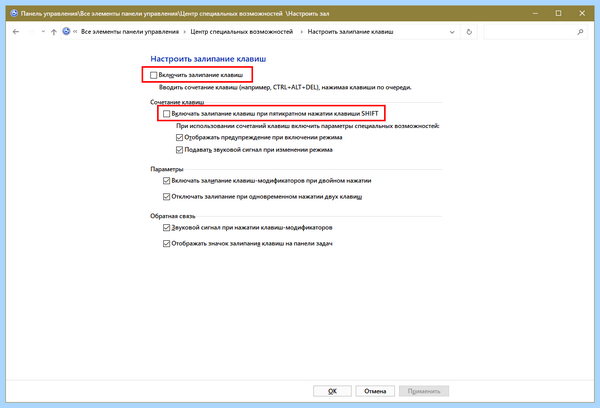Click the window title bar icon

14,13
